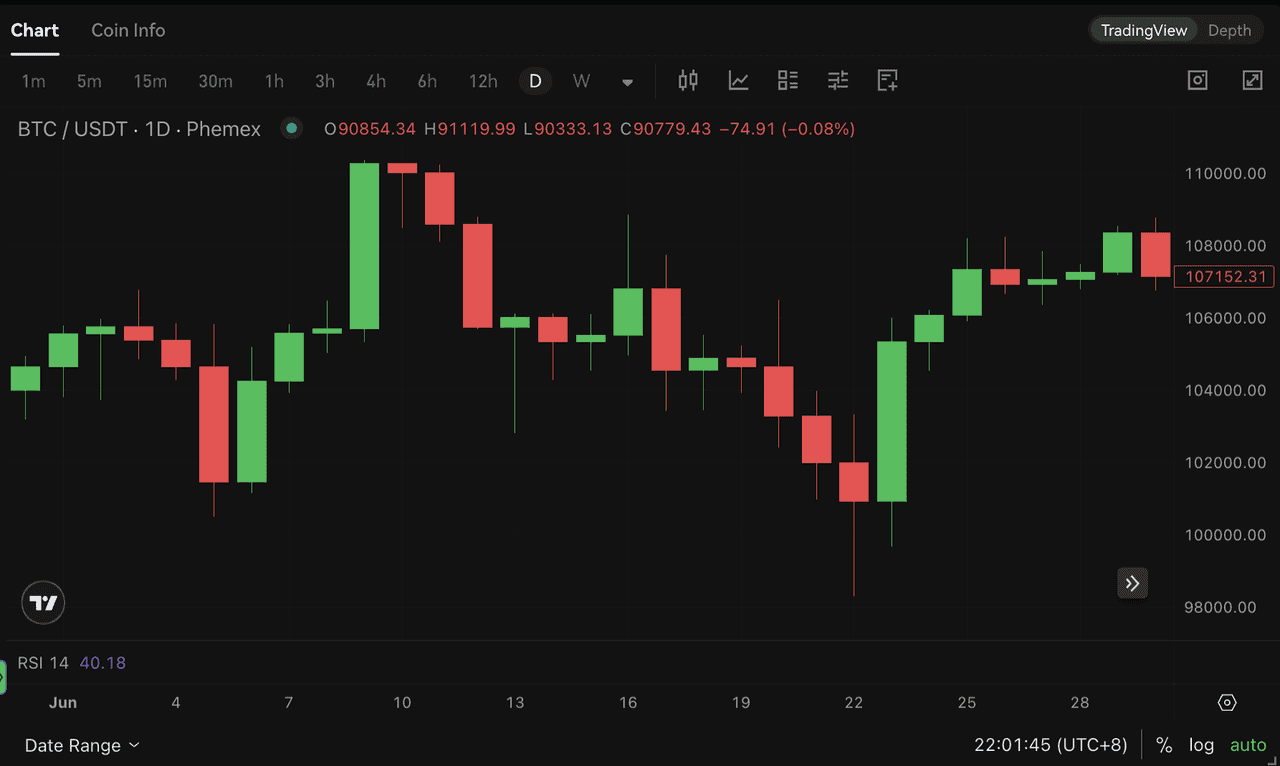Toggle auto scale on price axis
Screen dimensions: 1280x766
coord(1247,745)
